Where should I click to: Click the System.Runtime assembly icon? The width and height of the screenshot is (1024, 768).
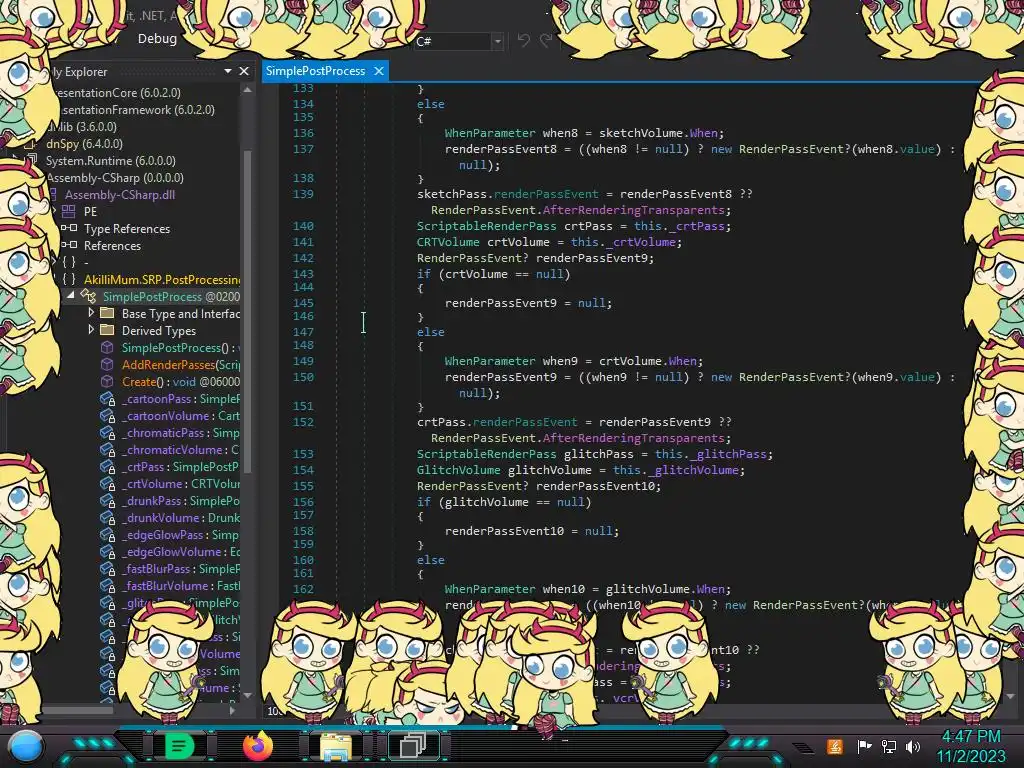(31, 160)
